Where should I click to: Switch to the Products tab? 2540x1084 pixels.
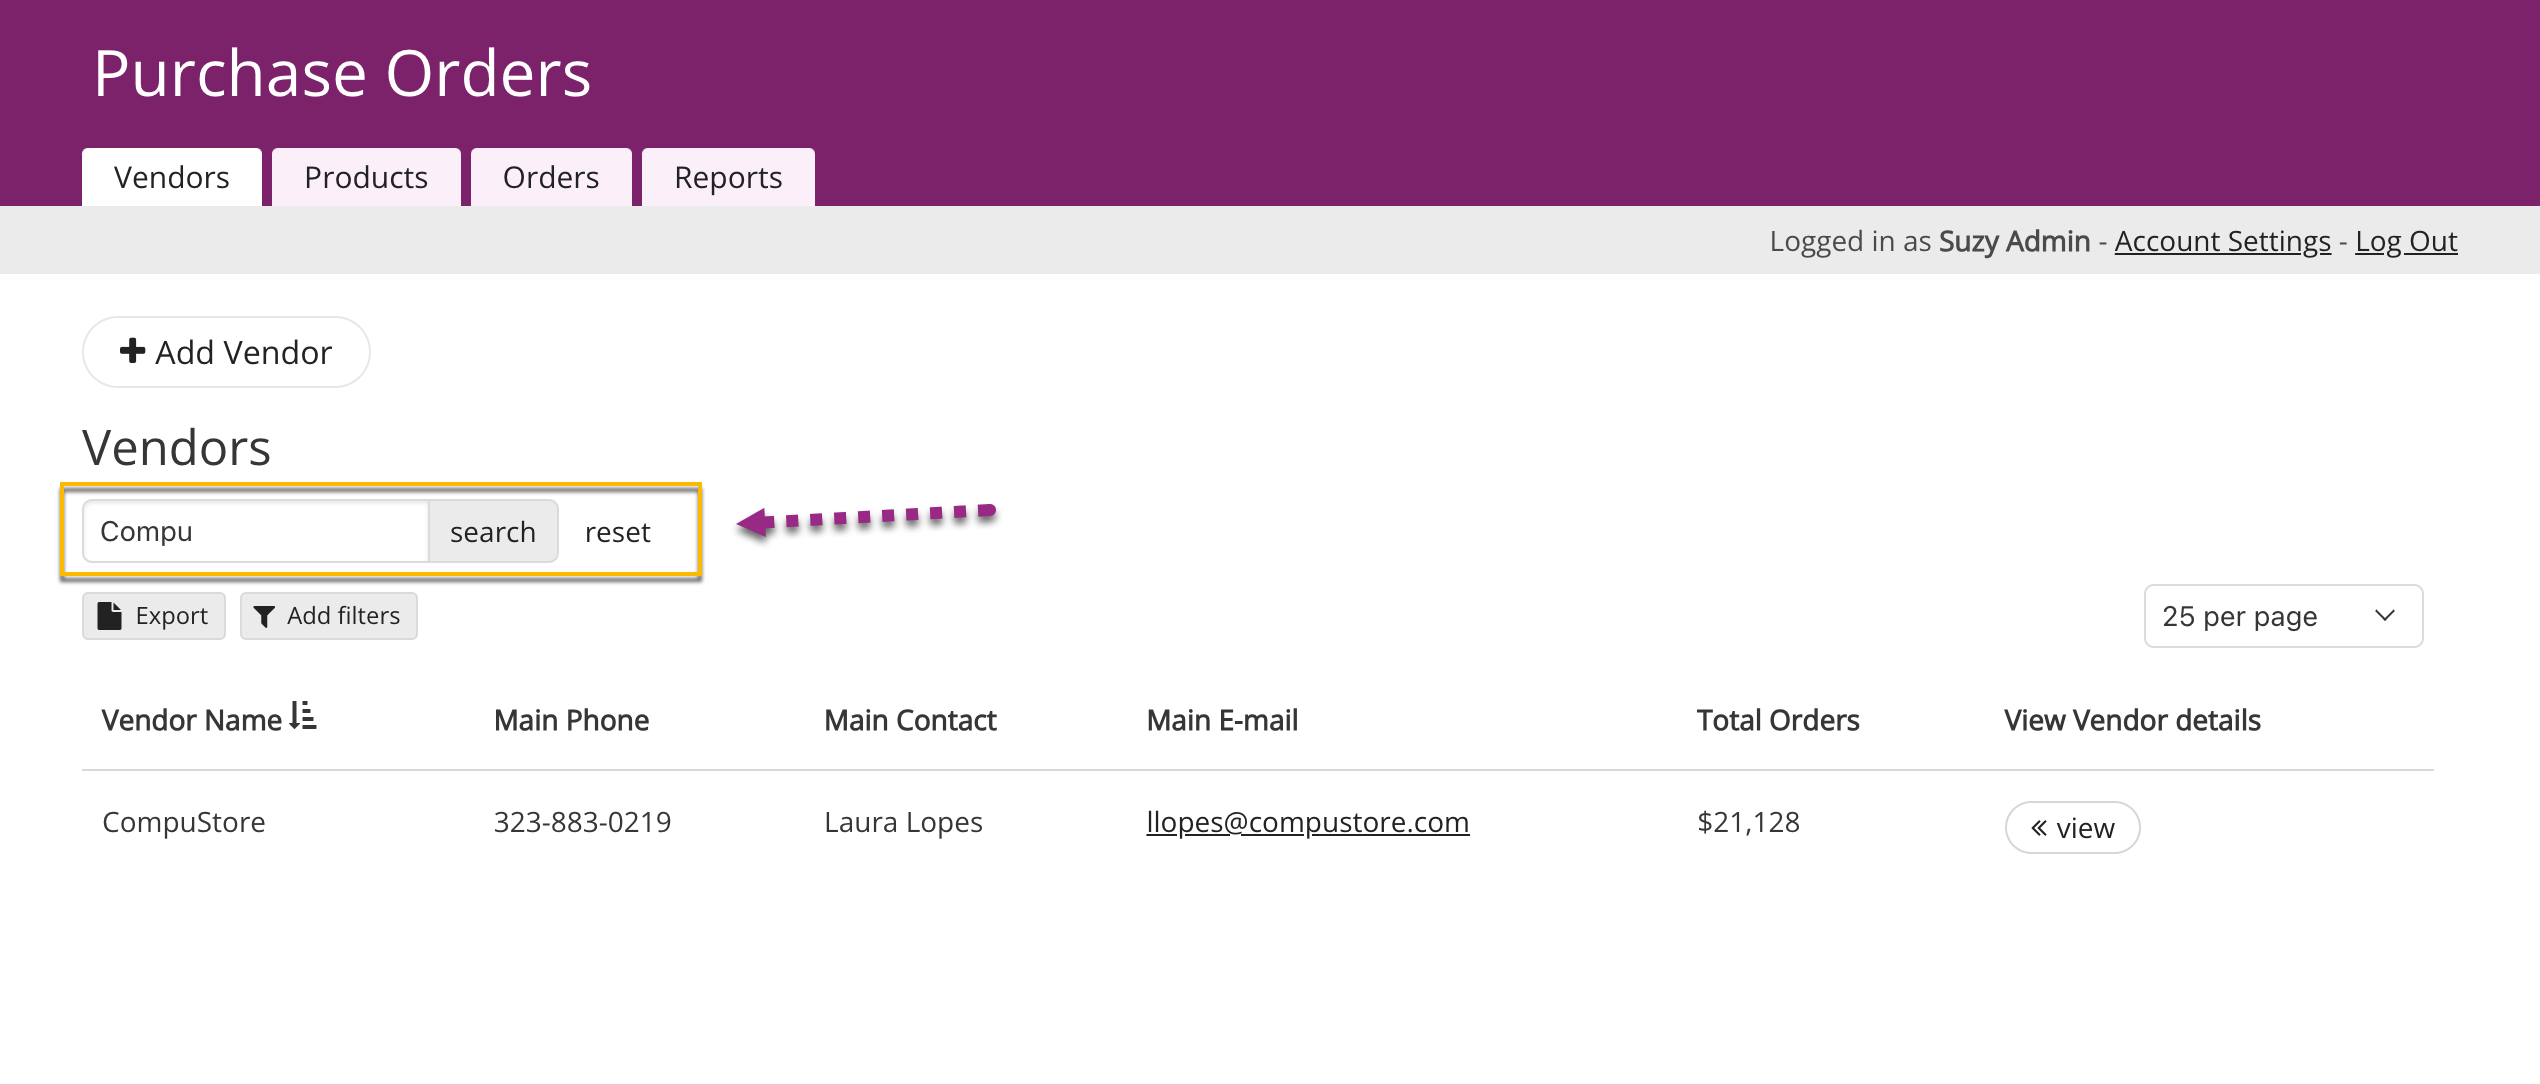point(366,177)
